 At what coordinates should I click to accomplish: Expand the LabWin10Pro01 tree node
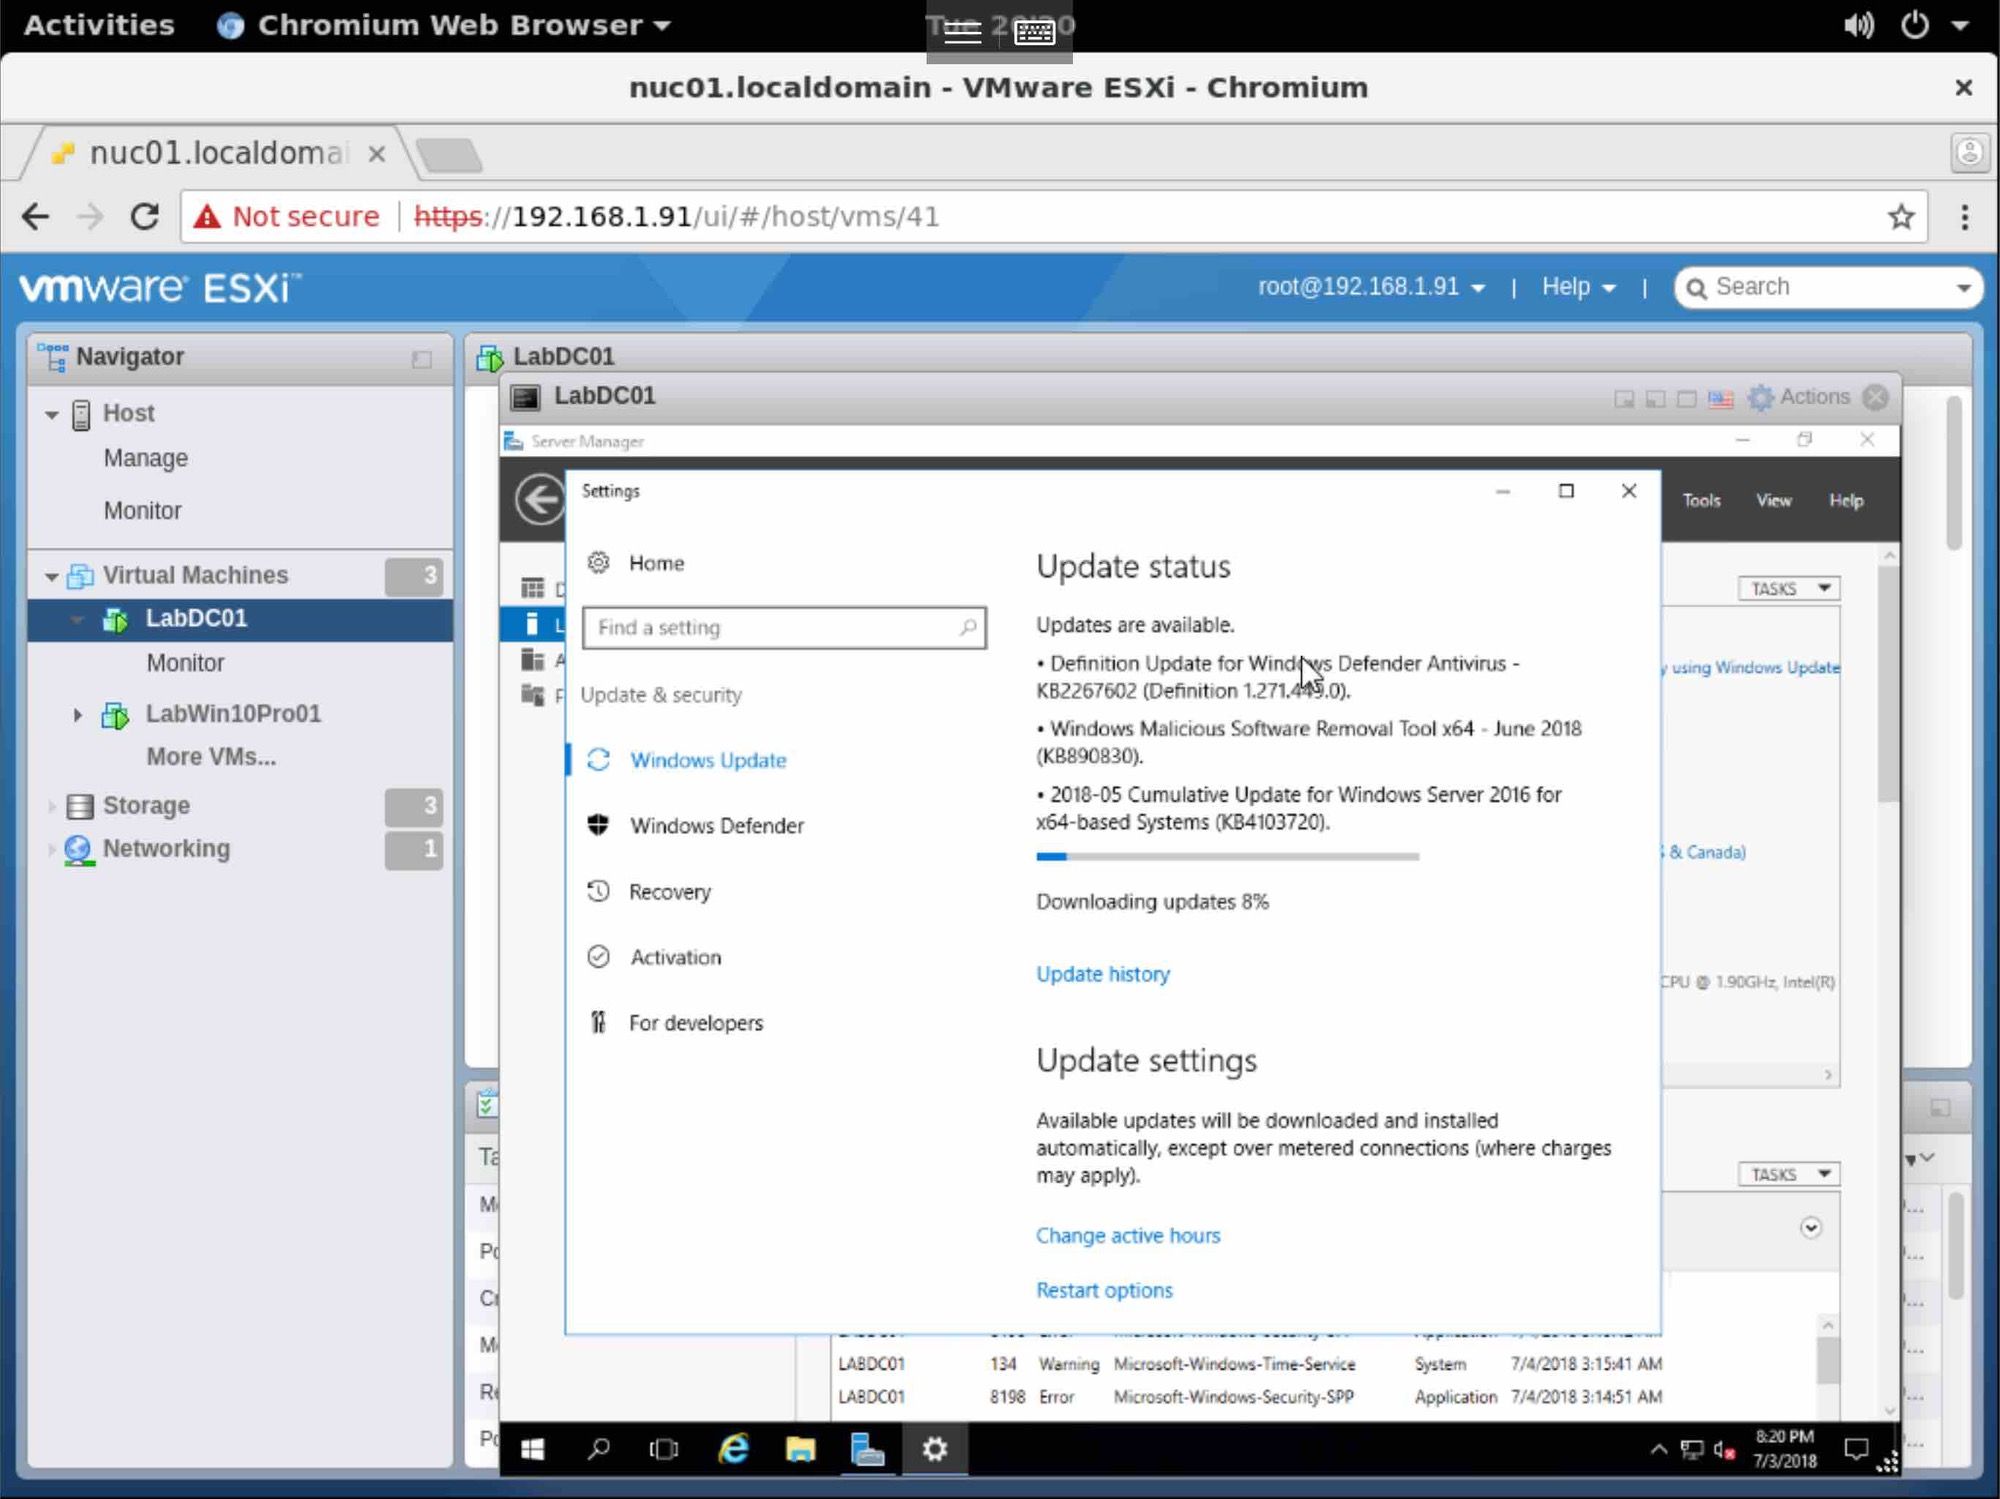[77, 714]
